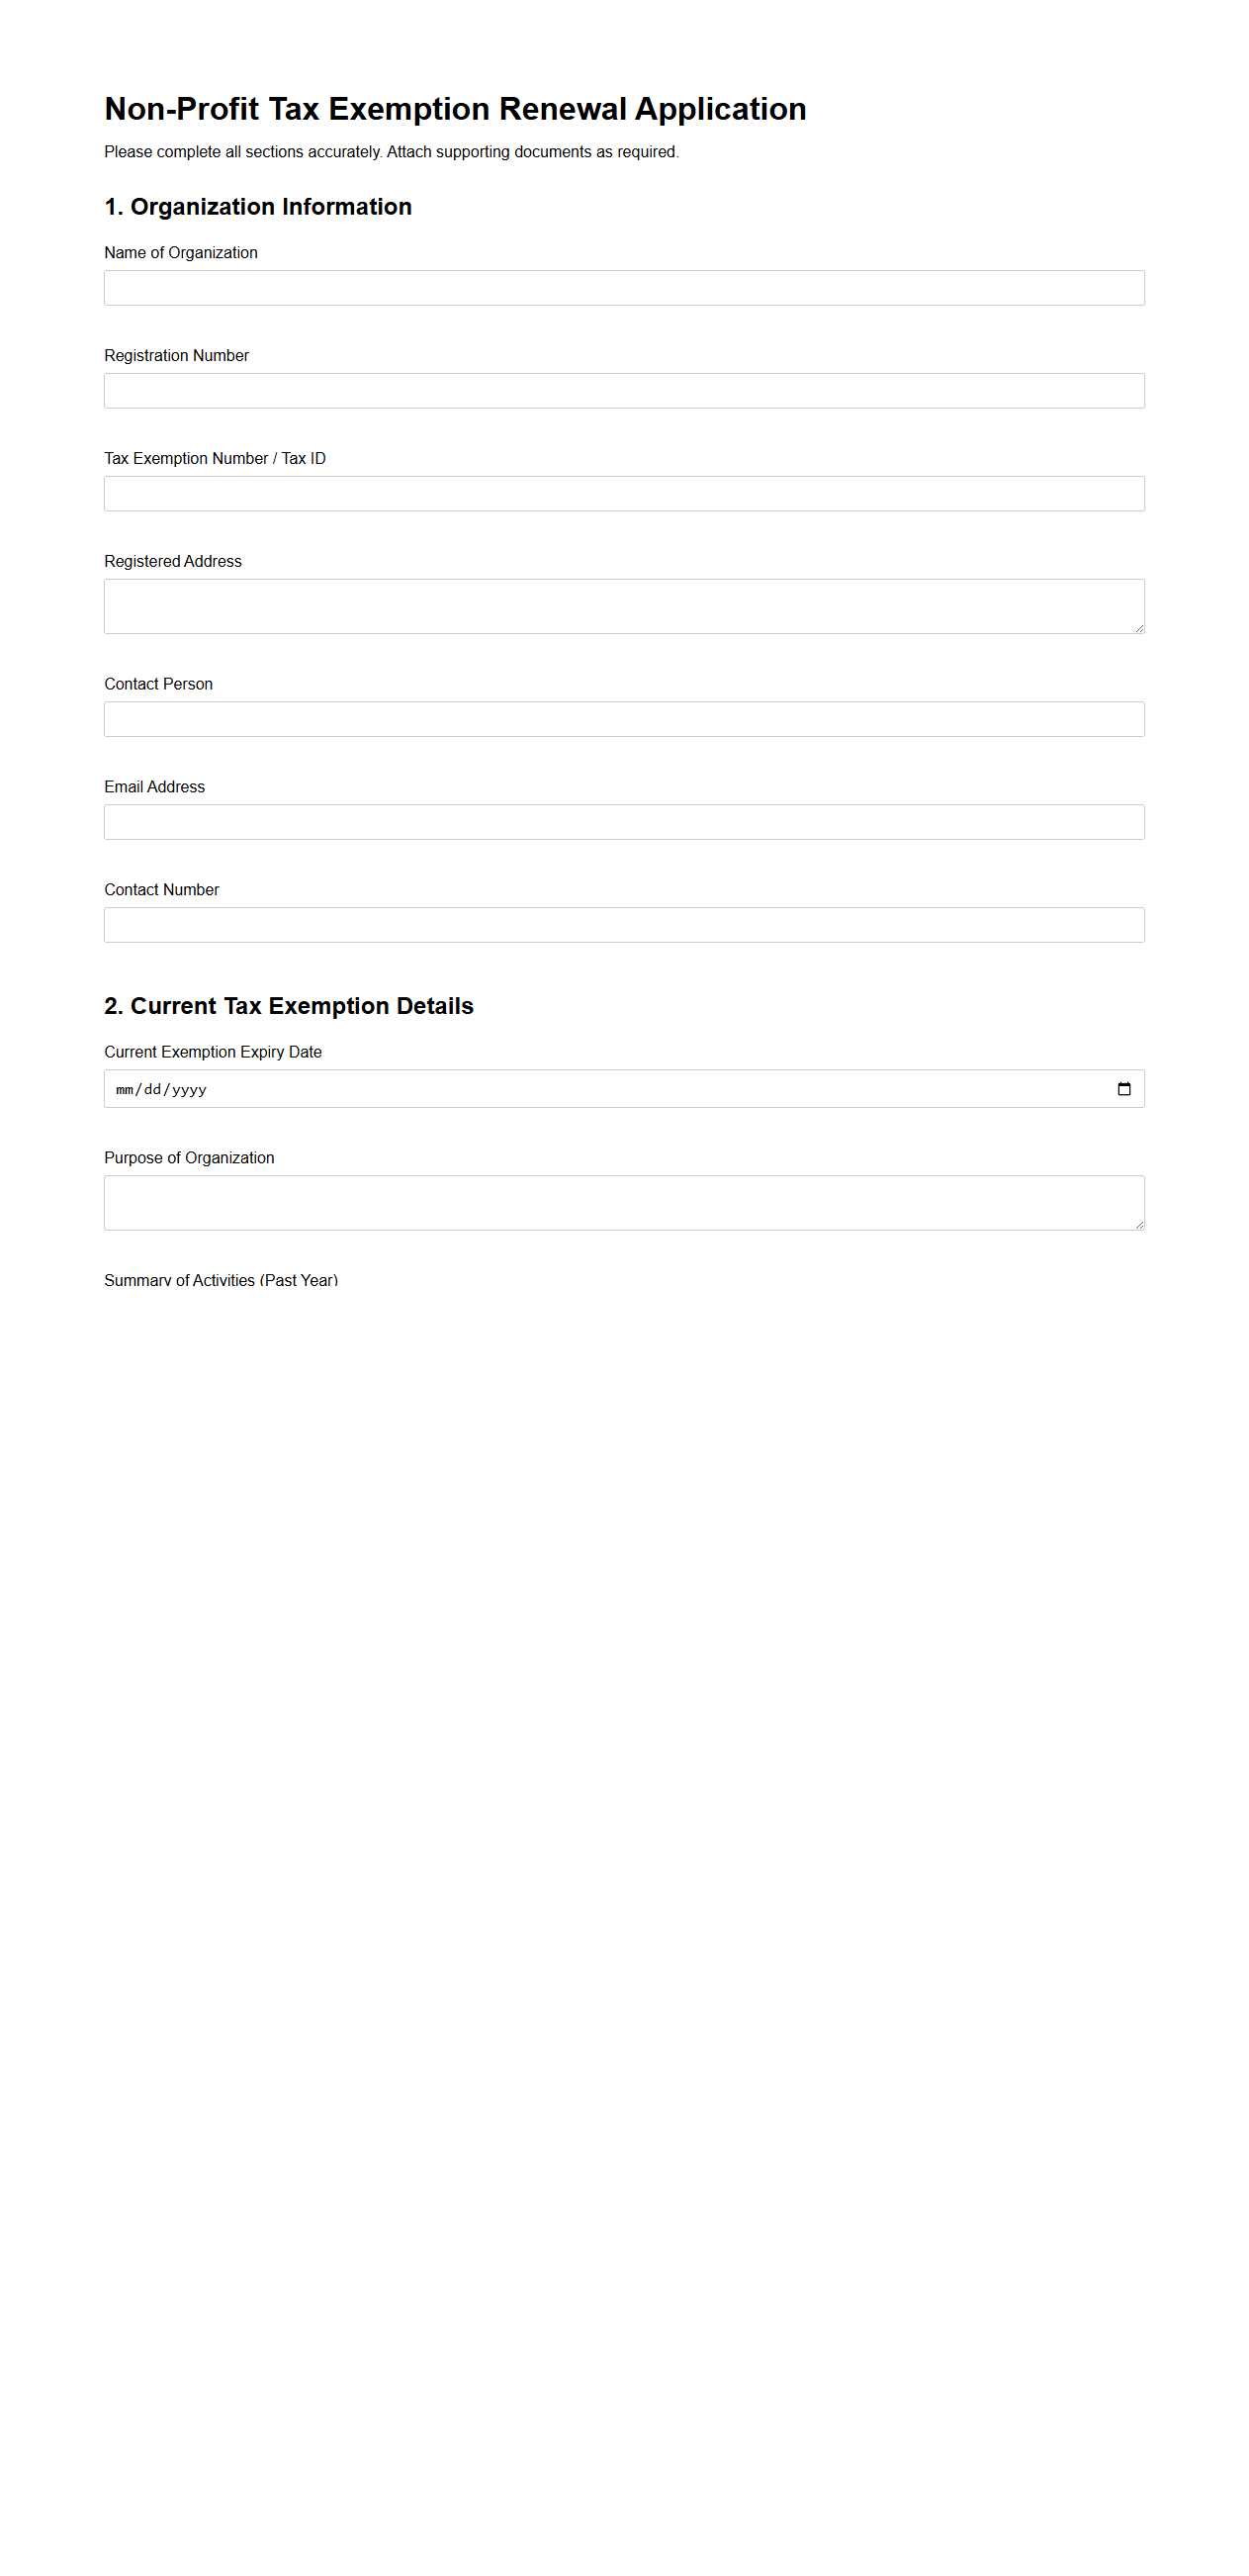This screenshot has width=1249, height=2576.
Task: Click the "Email Address" label text
Action: click(154, 787)
